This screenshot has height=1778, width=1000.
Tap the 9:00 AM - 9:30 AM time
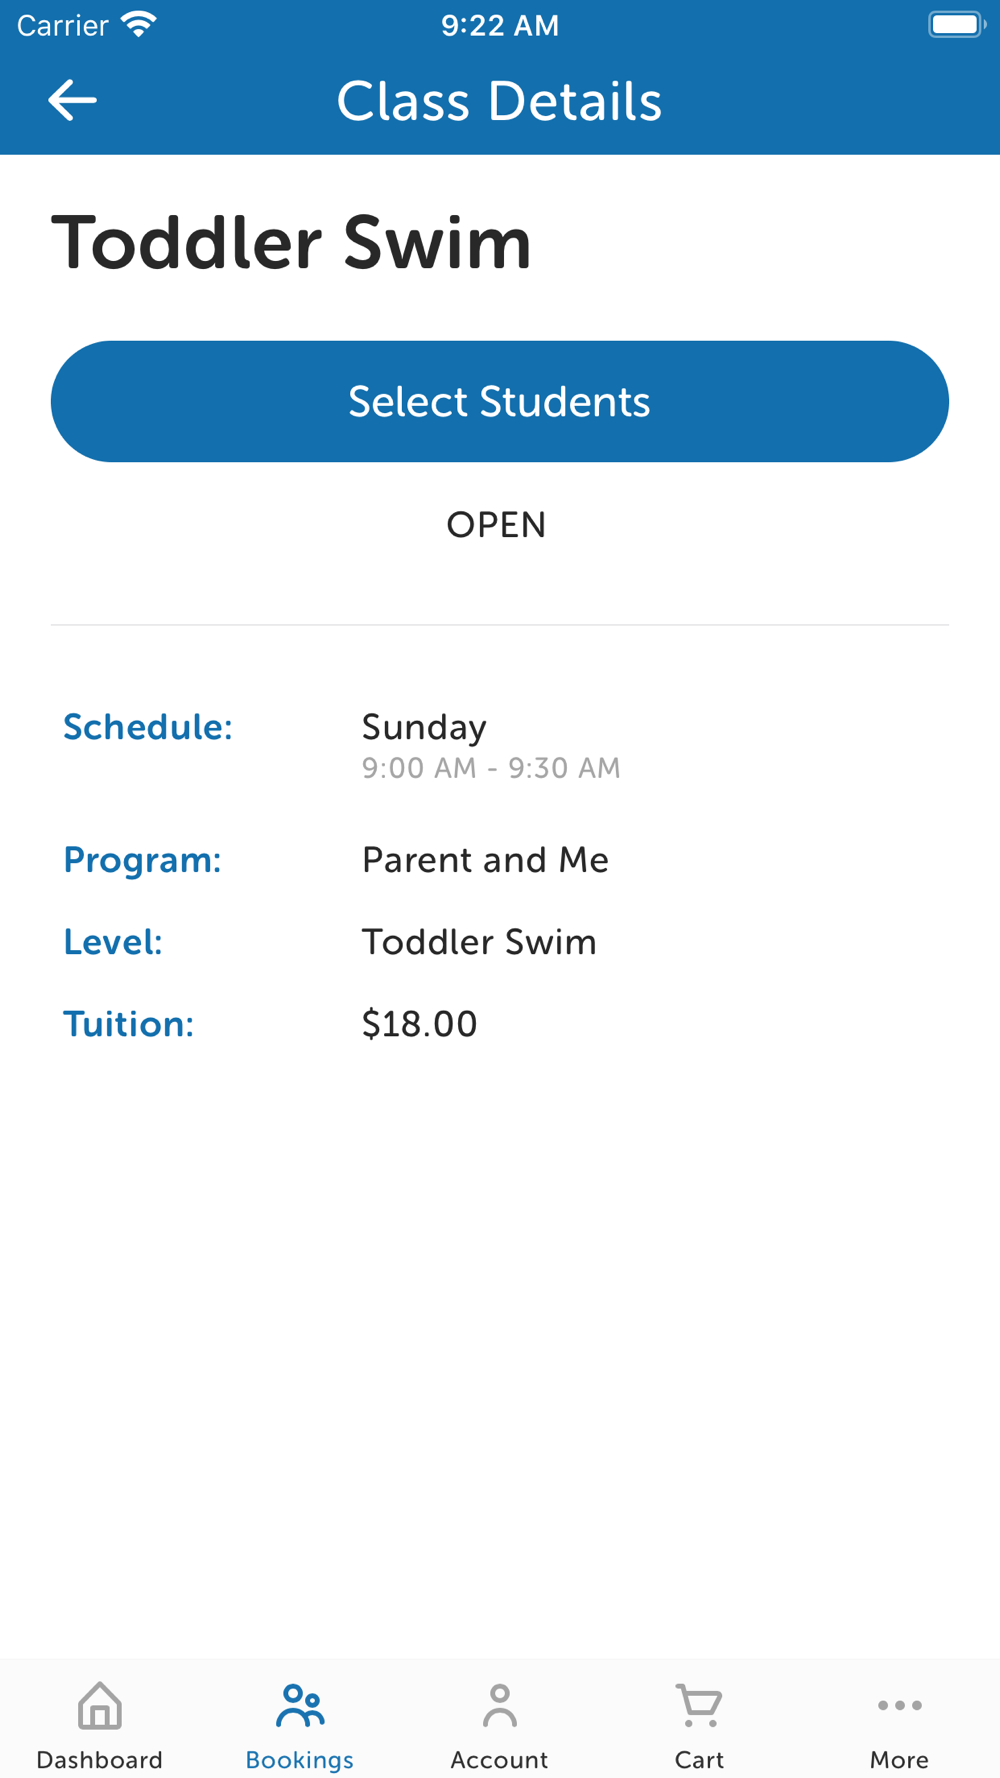click(x=491, y=768)
